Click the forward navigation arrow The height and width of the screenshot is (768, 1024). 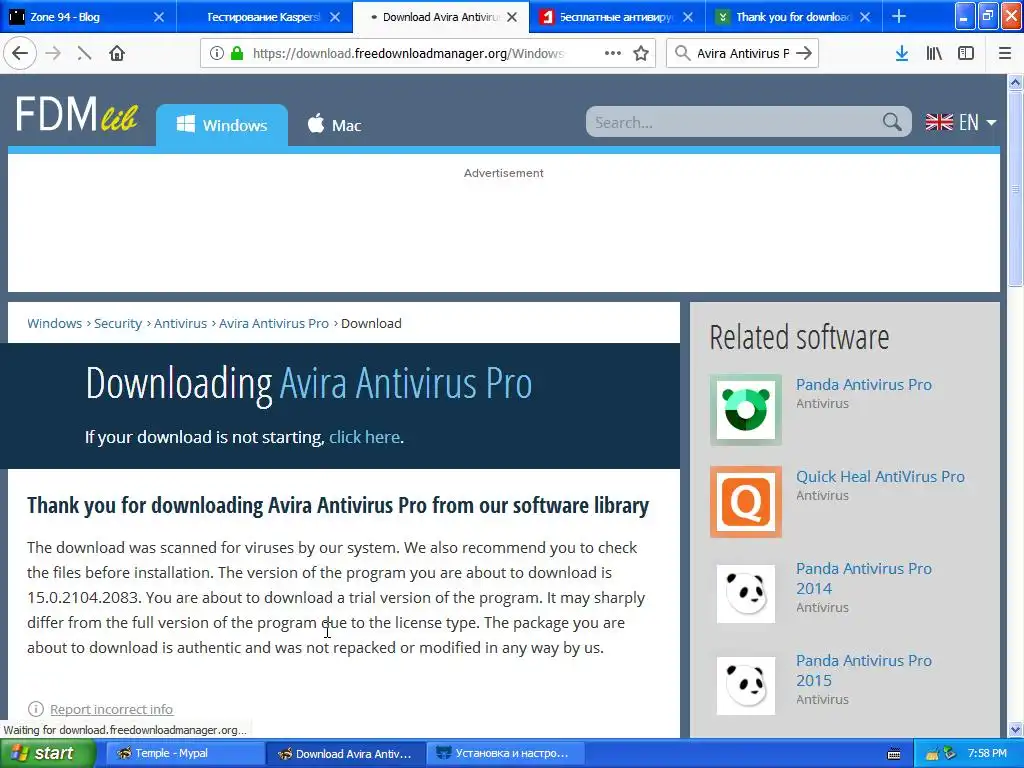pyautogui.click(x=53, y=54)
